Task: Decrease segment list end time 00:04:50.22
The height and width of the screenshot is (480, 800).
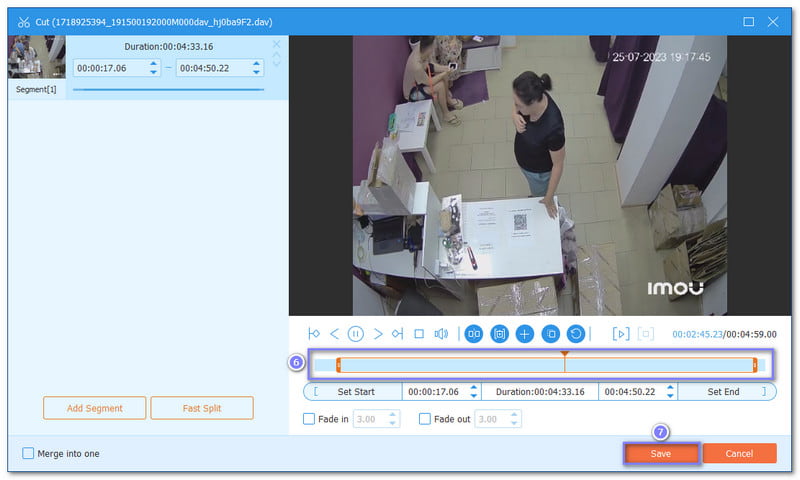Action: click(256, 72)
